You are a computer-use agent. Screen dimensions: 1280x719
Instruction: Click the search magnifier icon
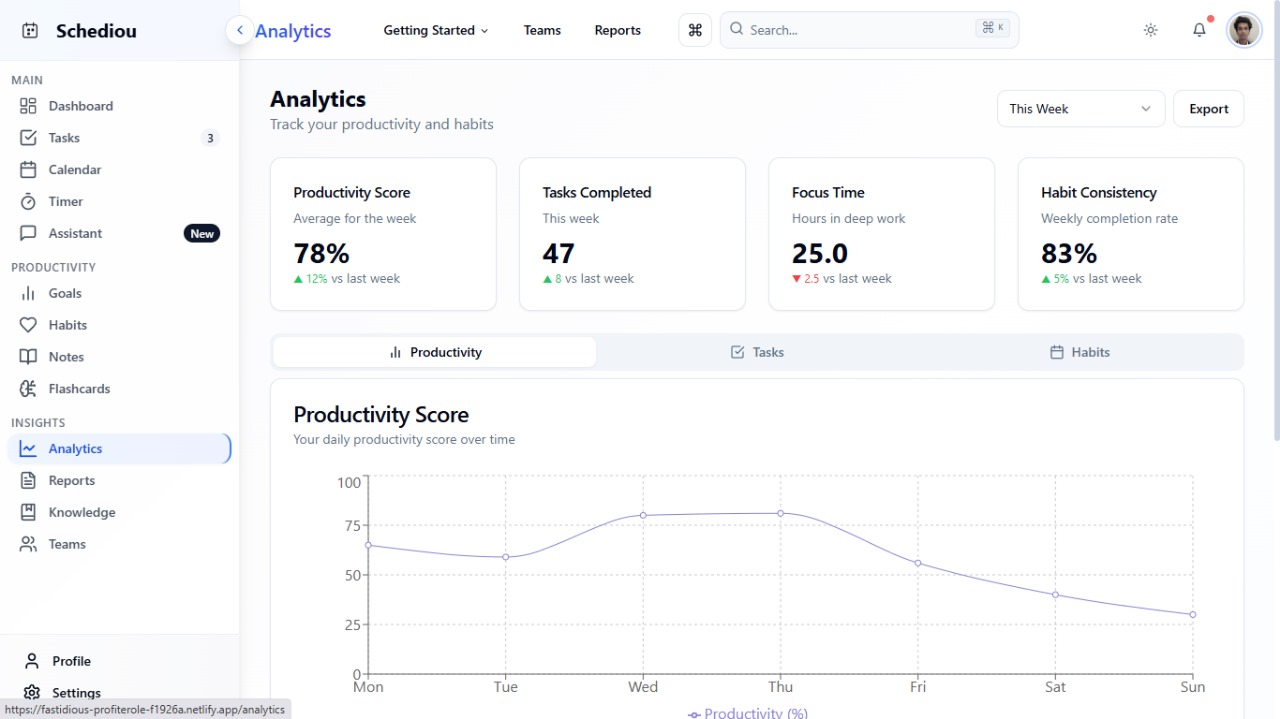point(737,30)
